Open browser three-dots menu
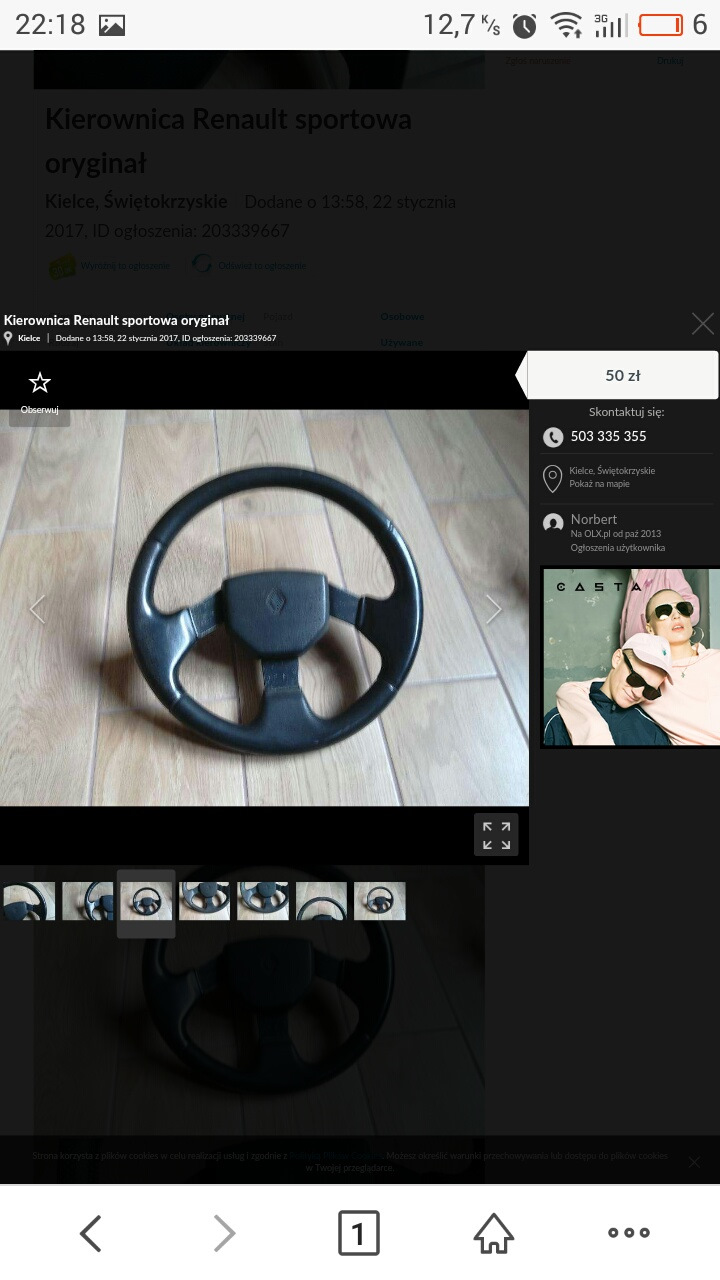 [x=629, y=1233]
